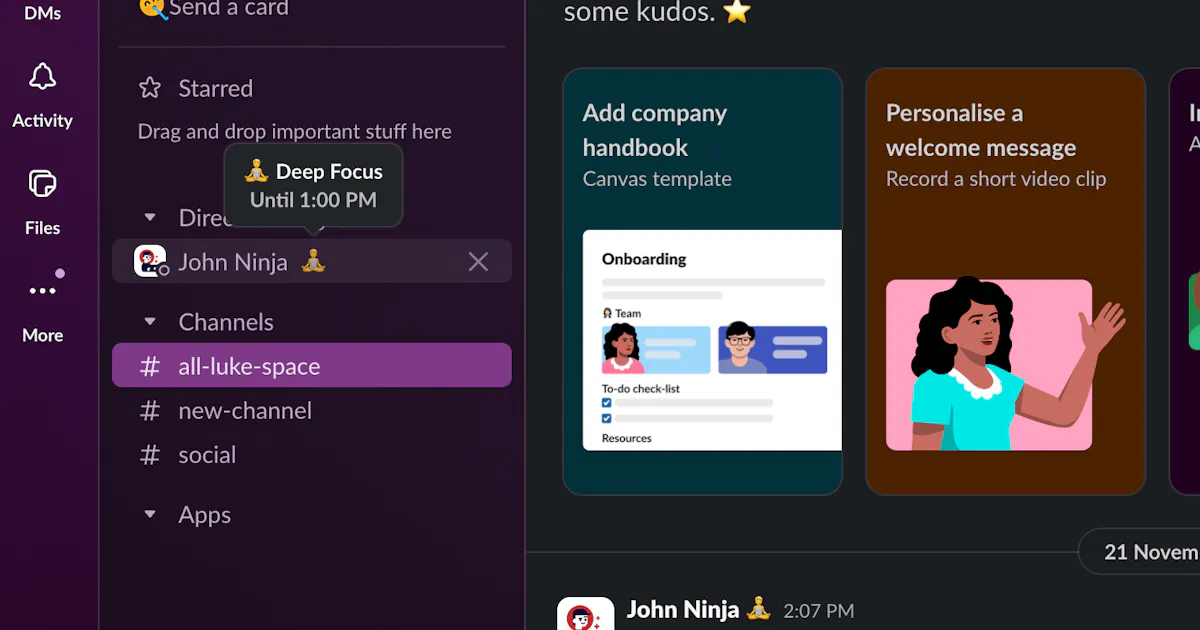Screen dimensions: 1200x630
Task: Expand the Apps section arrow
Action: tap(150, 515)
